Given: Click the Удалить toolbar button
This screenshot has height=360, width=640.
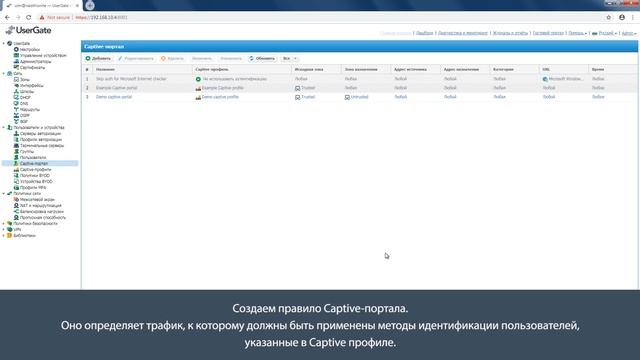Looking at the screenshot, I should tap(172, 58).
